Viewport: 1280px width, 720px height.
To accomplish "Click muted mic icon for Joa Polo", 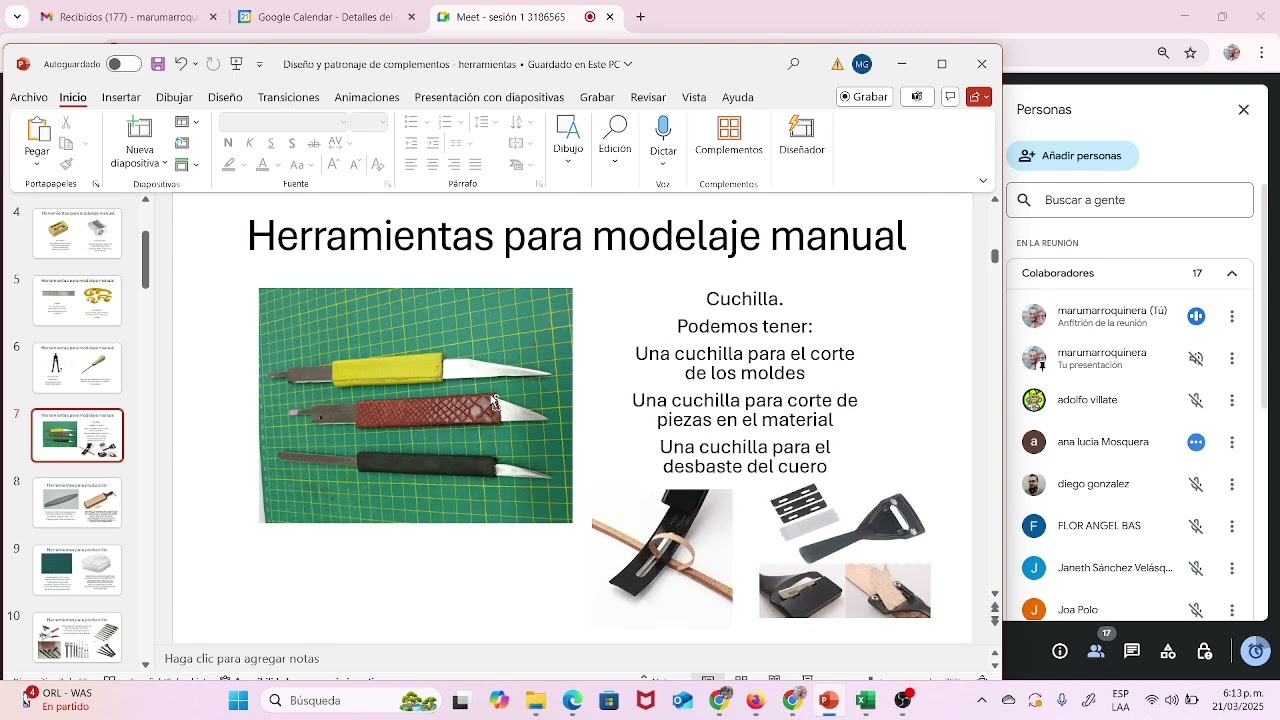I will [x=1196, y=610].
